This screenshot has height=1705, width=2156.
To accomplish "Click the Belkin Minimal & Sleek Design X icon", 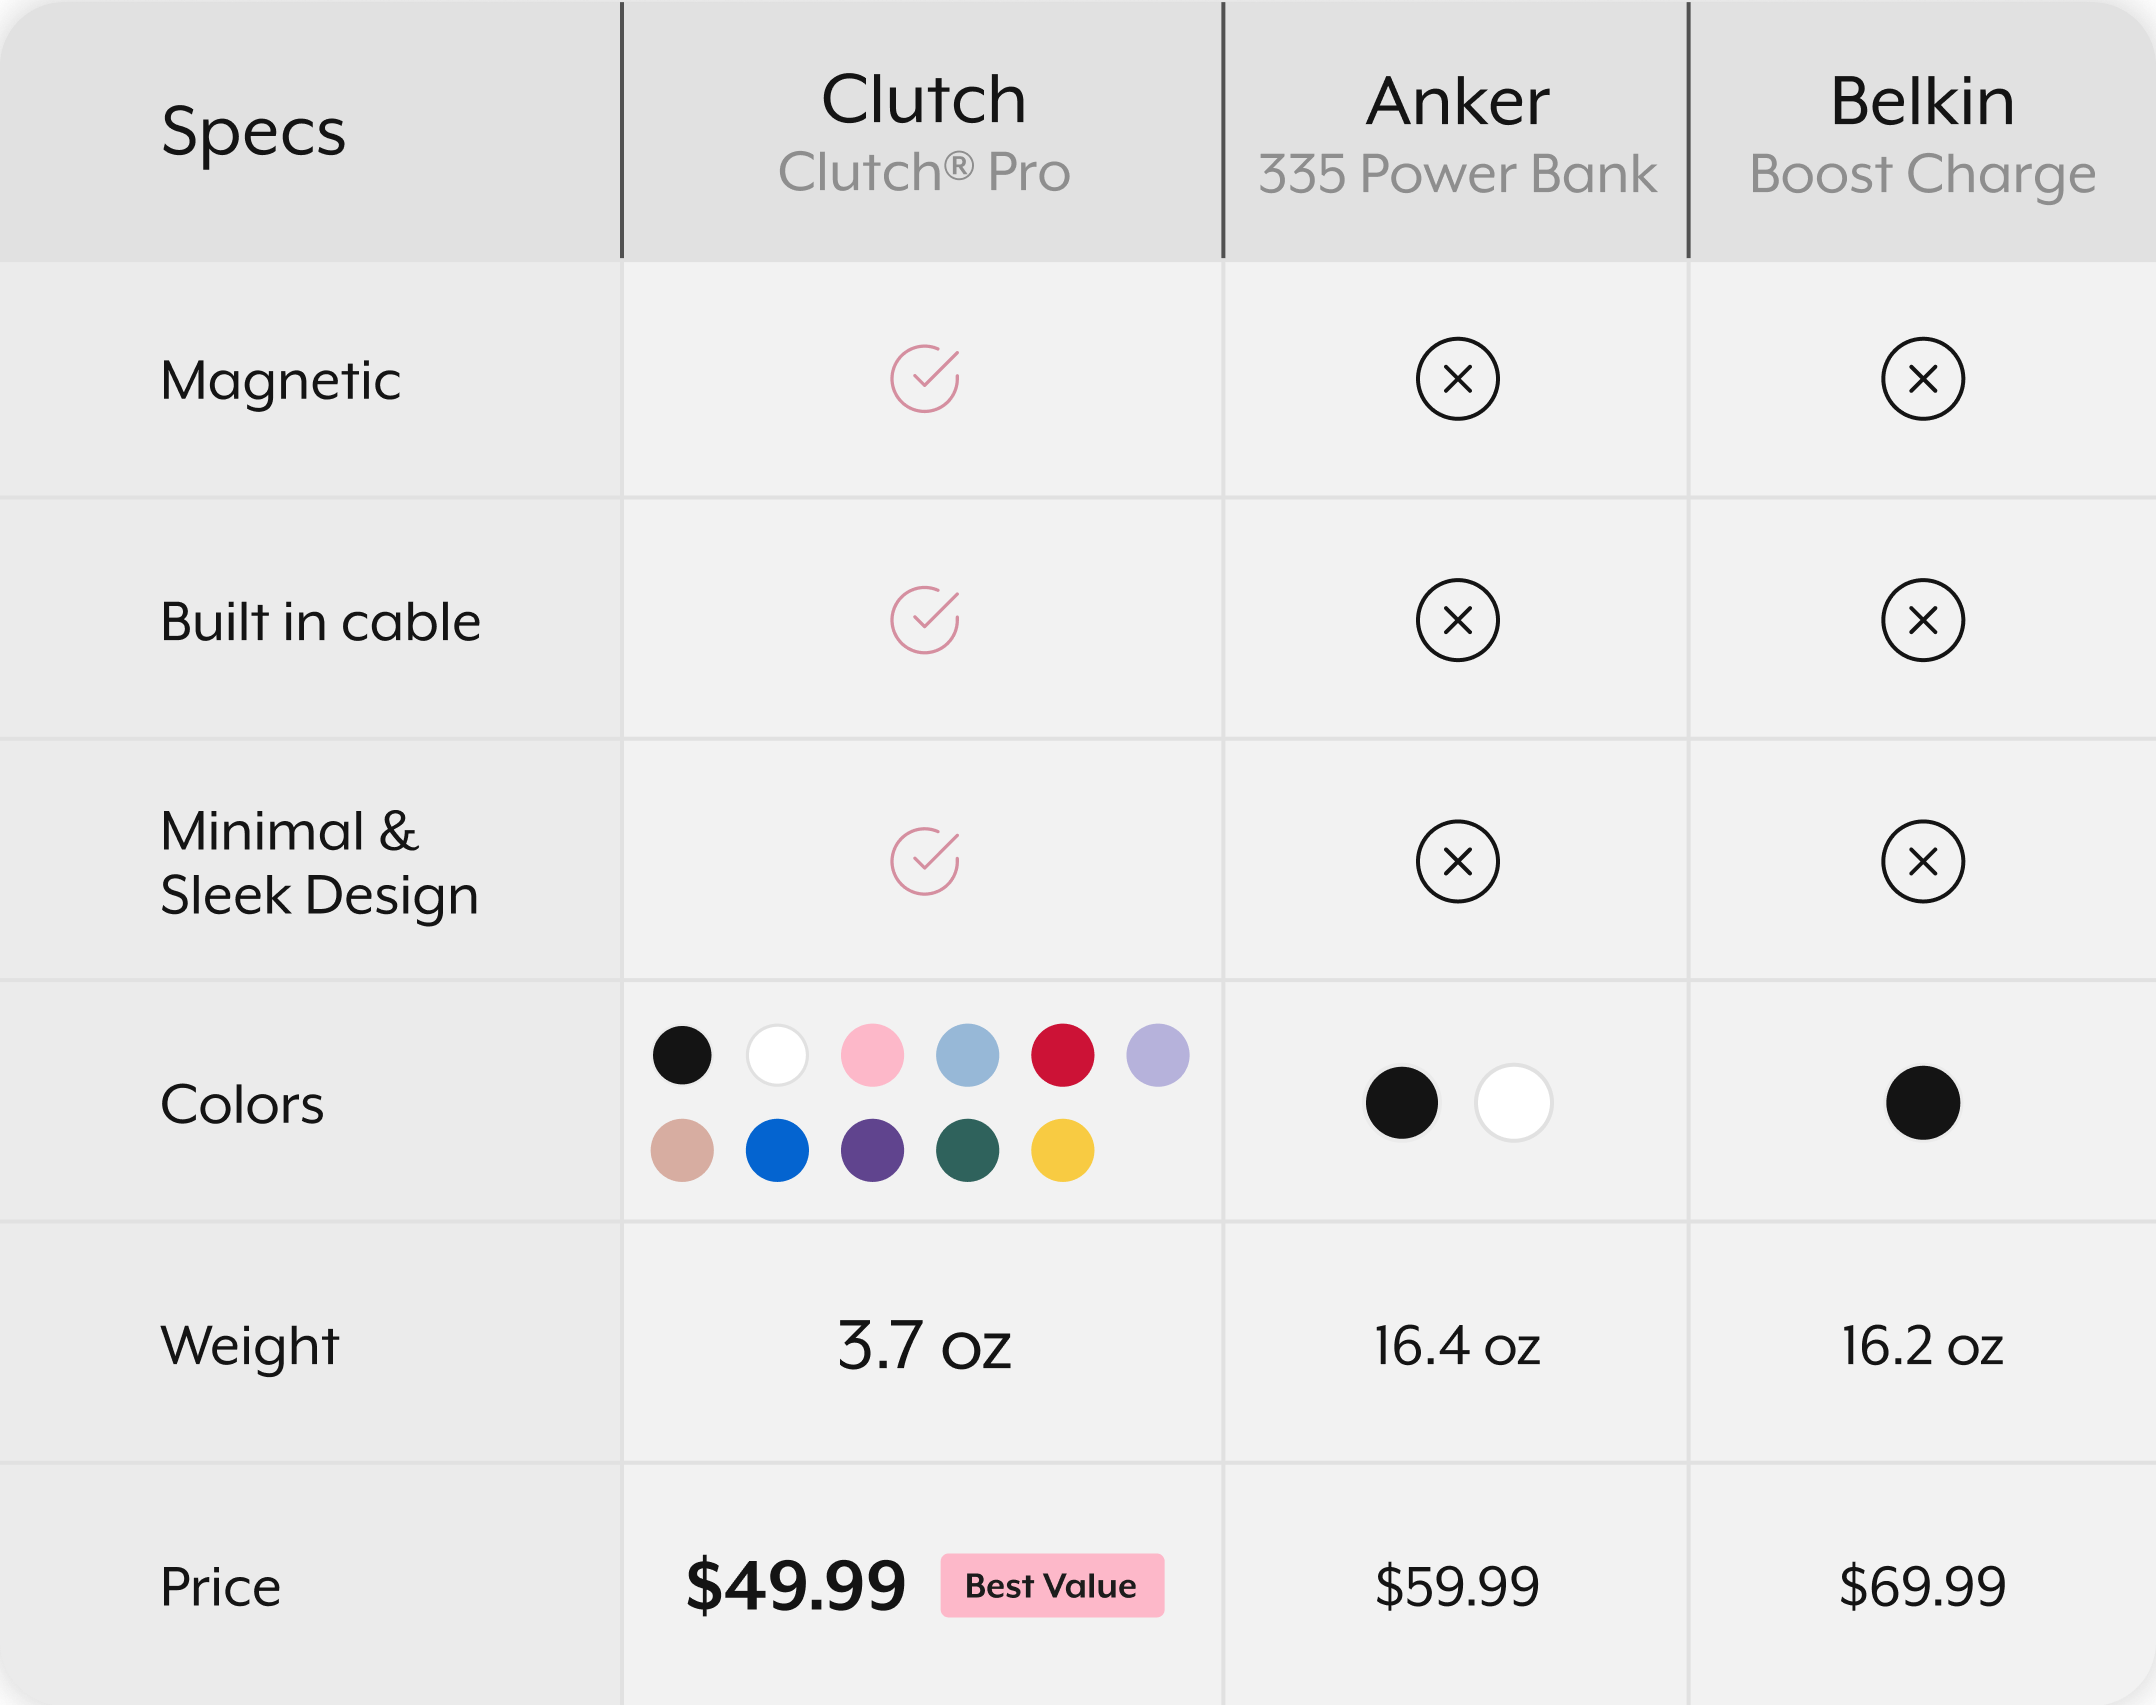I will click(1923, 861).
